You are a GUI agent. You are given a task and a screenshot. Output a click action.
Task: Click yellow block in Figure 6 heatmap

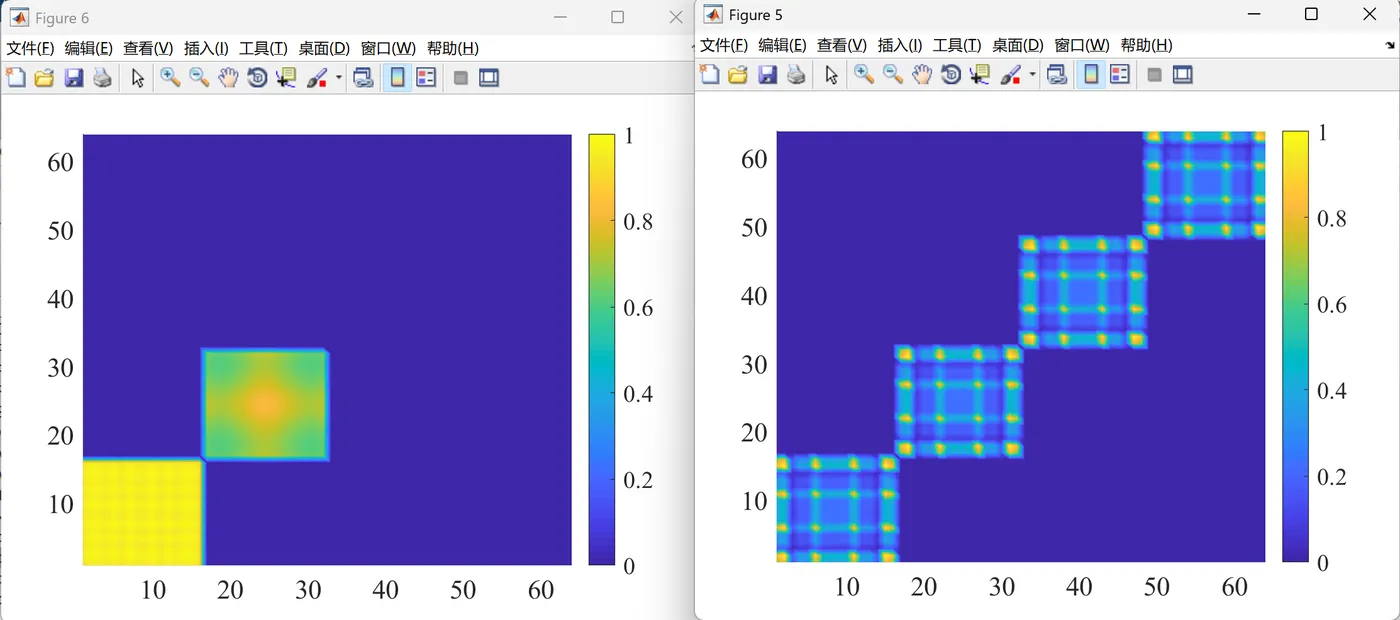coord(143,512)
